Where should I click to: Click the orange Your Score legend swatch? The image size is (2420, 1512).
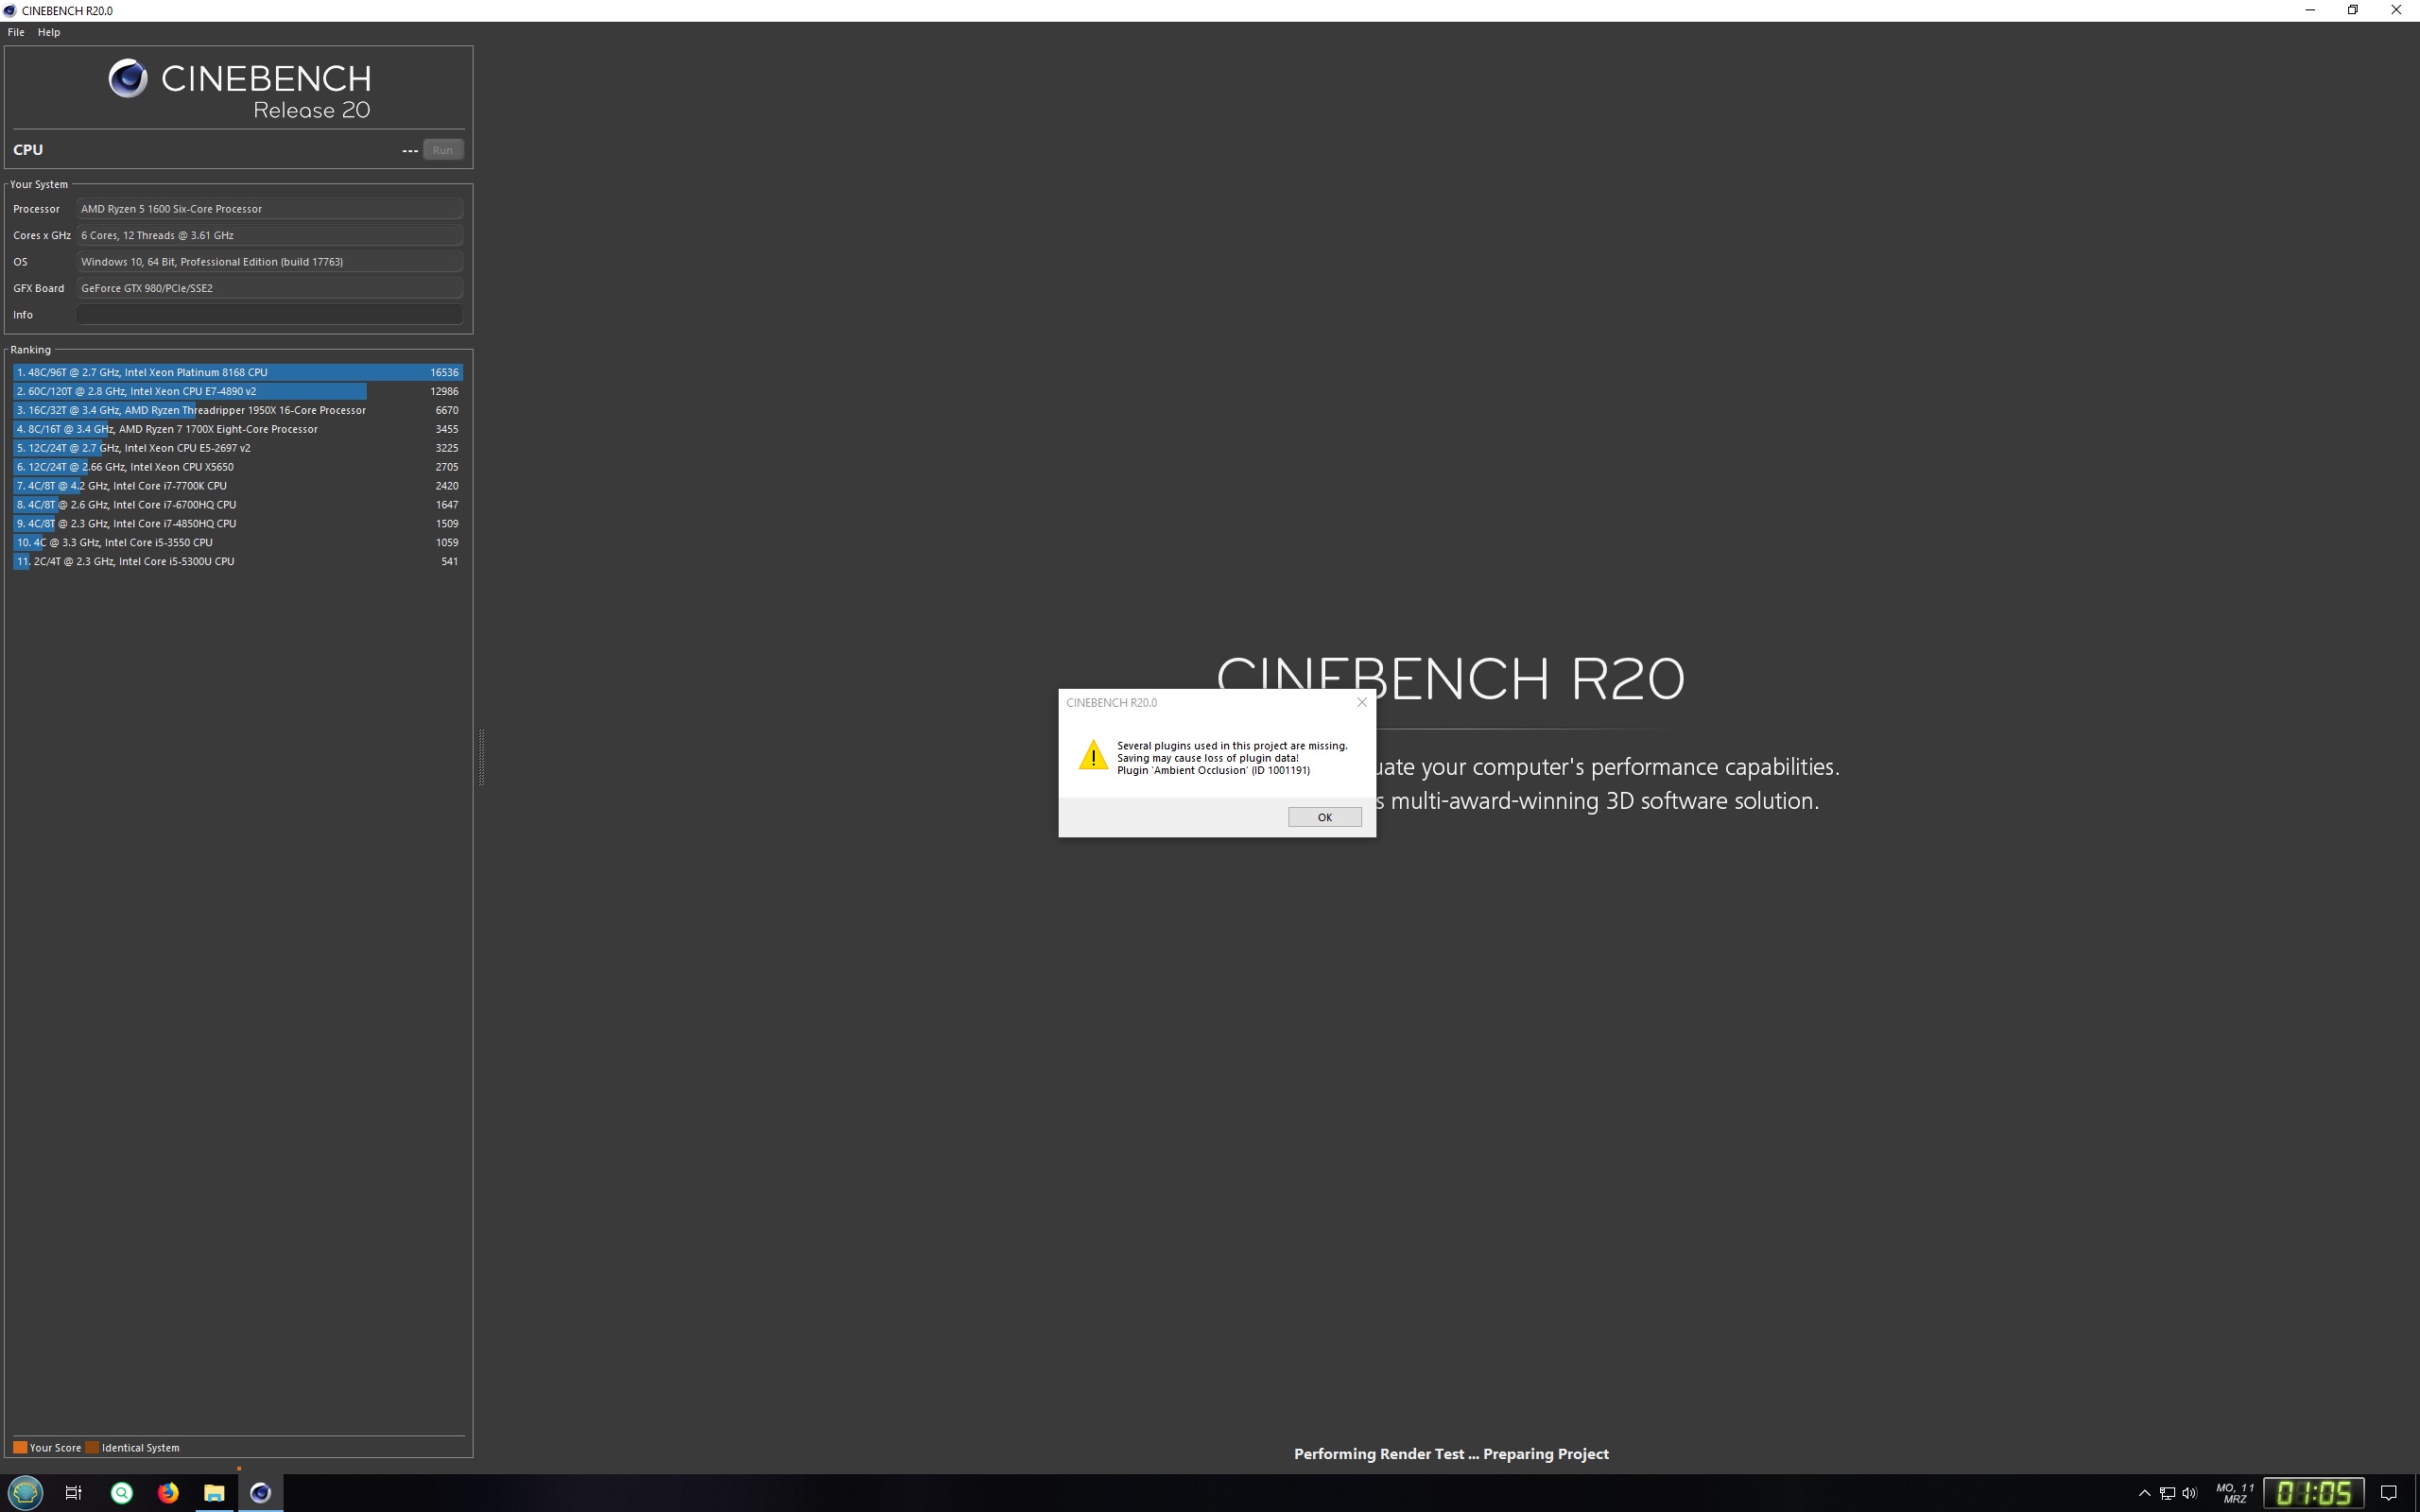20,1447
